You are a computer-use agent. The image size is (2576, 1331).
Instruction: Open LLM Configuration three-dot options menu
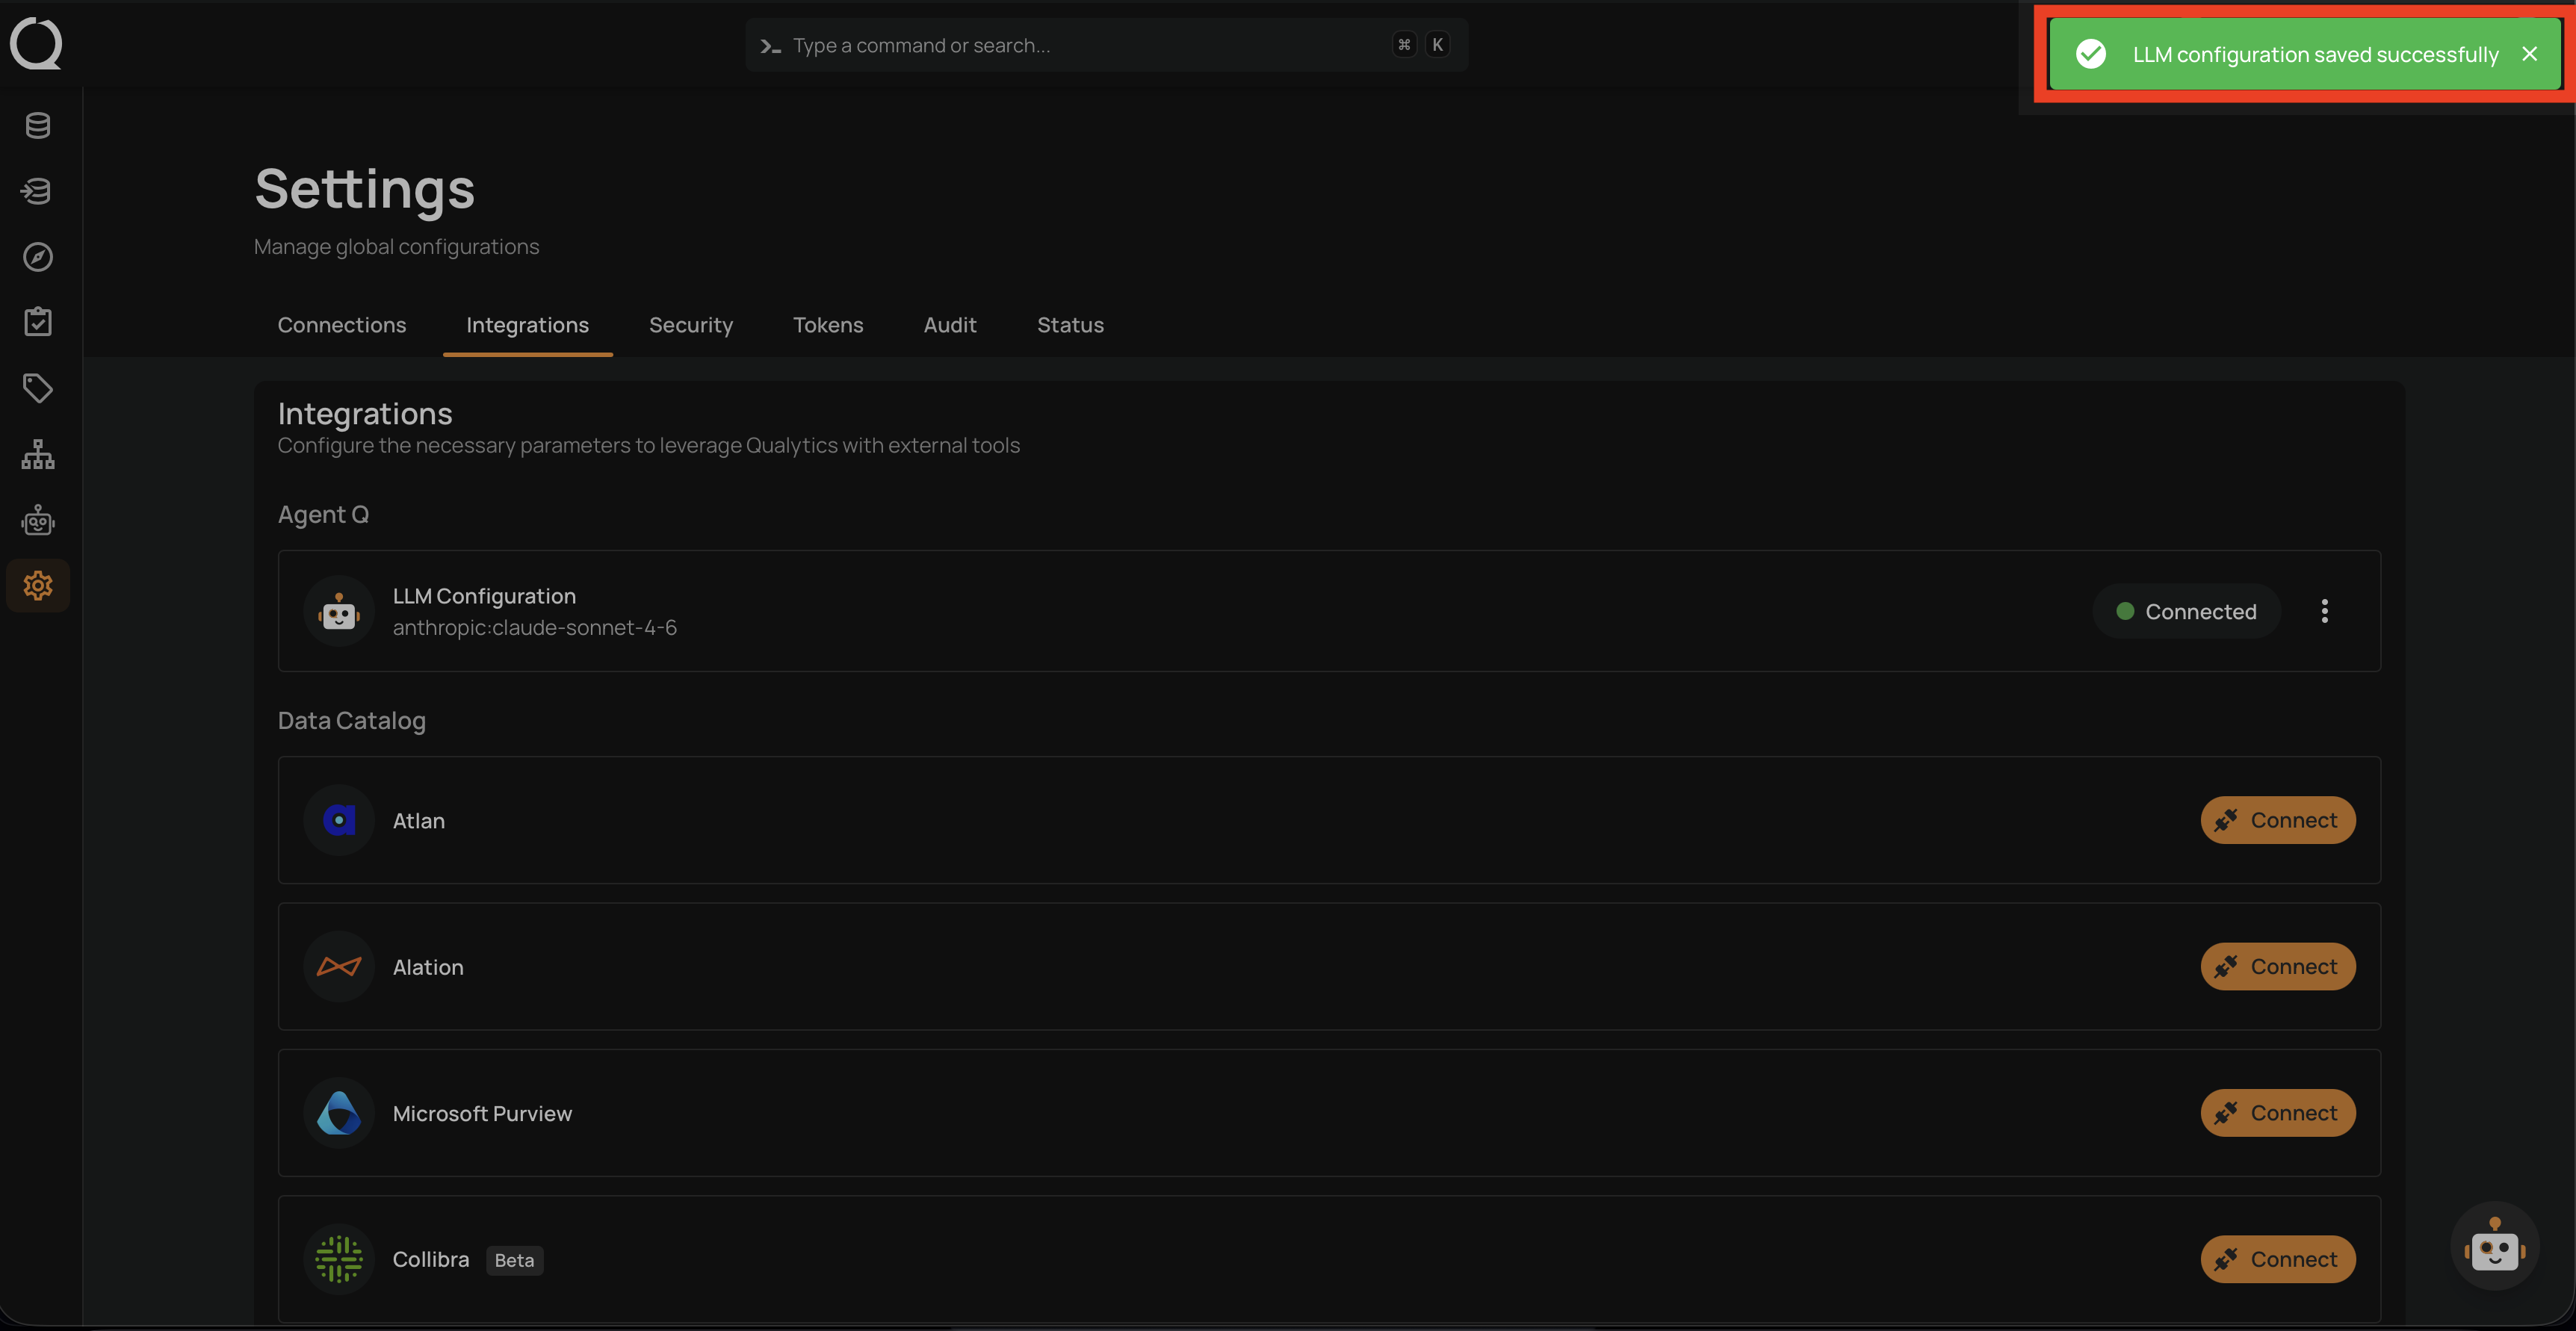tap(2325, 611)
